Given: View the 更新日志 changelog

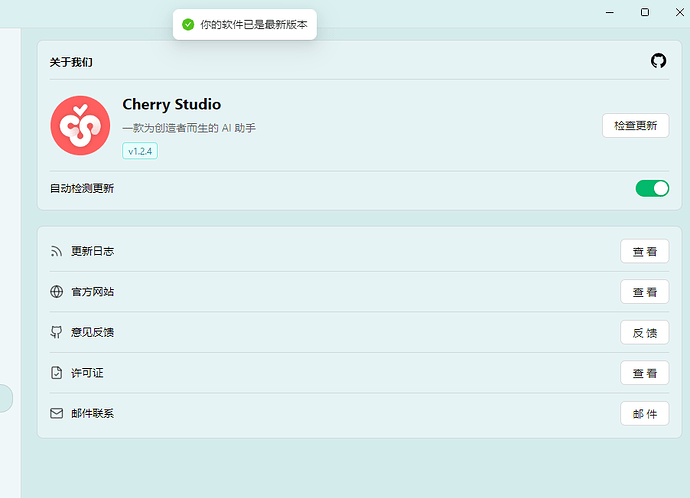Looking at the screenshot, I should pos(645,251).
